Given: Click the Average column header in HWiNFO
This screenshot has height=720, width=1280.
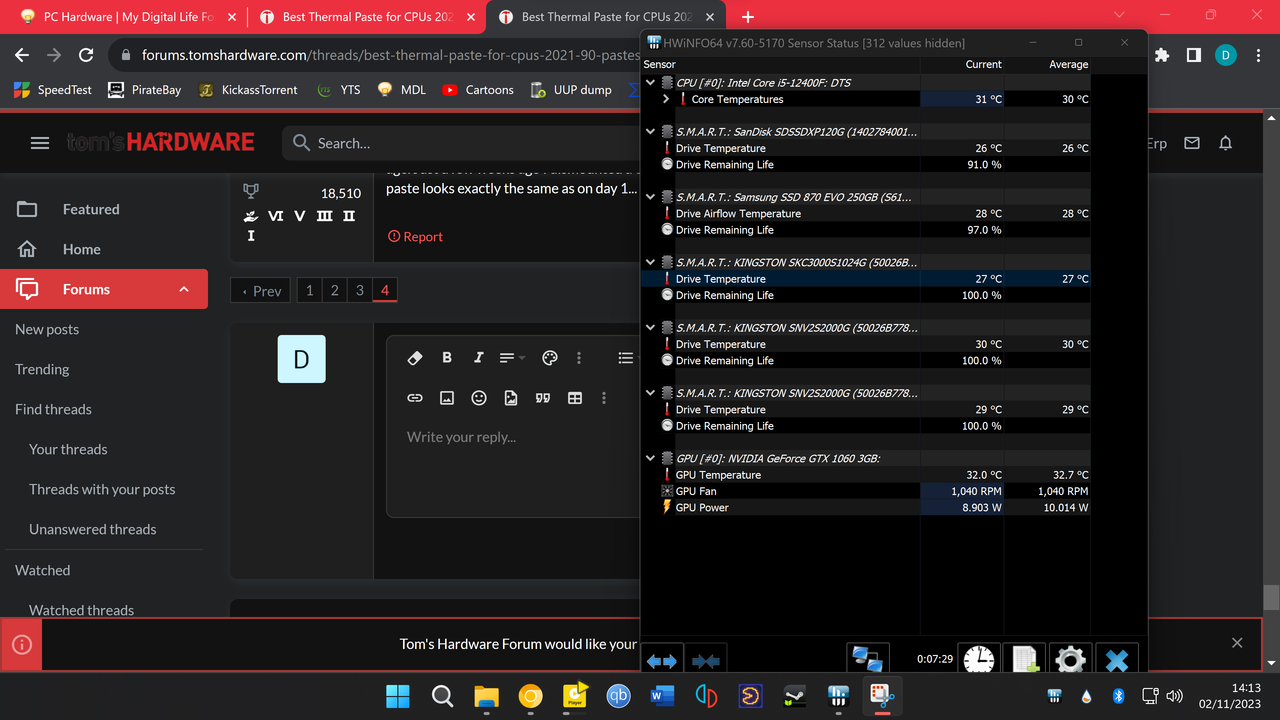Looking at the screenshot, I should coord(1068,64).
